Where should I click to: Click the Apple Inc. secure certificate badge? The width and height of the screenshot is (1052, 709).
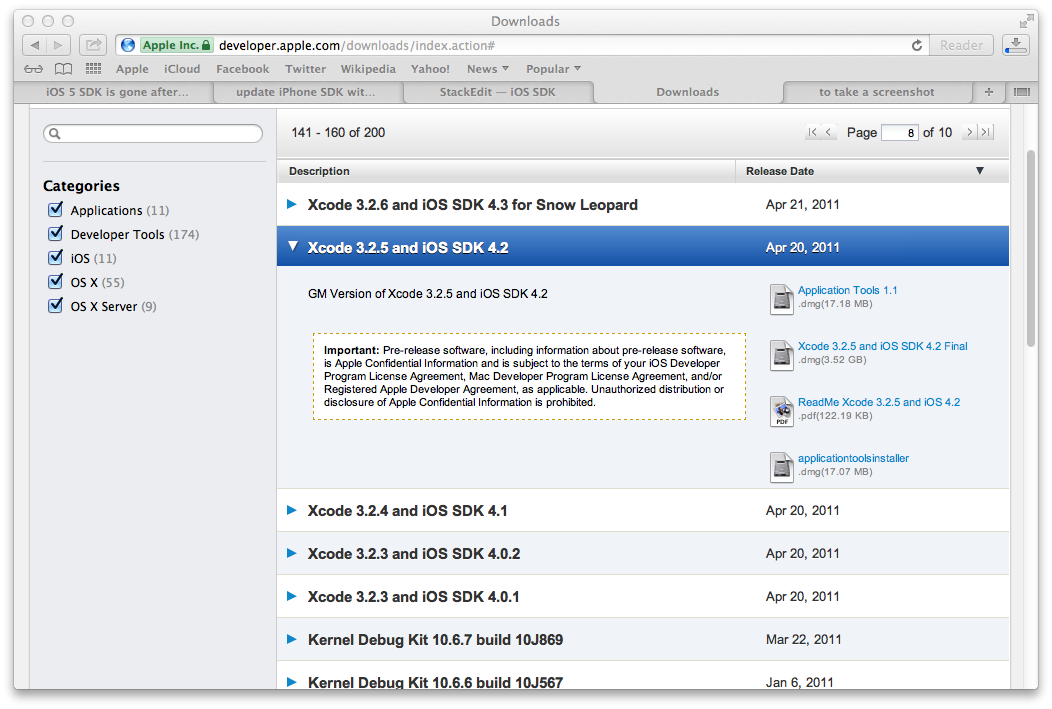176,45
